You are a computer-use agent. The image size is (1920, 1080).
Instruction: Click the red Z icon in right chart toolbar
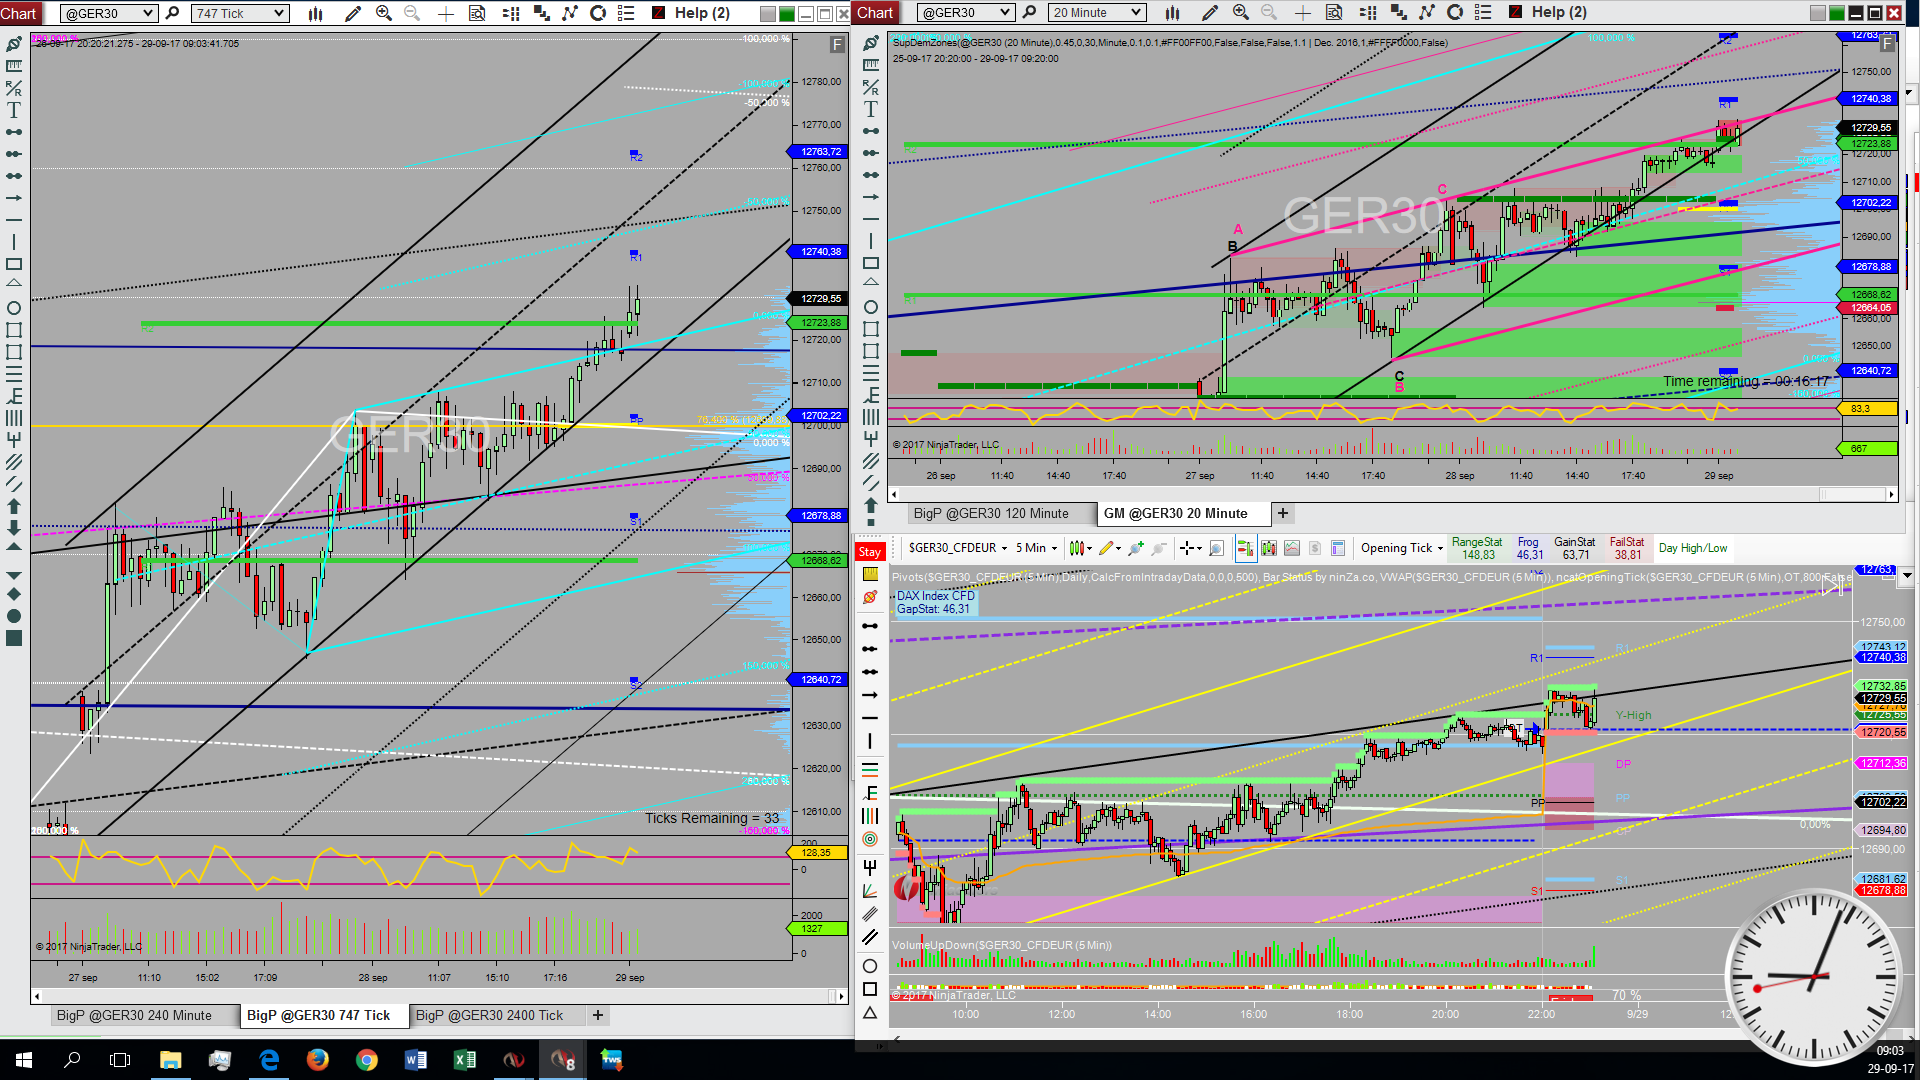coord(1516,12)
